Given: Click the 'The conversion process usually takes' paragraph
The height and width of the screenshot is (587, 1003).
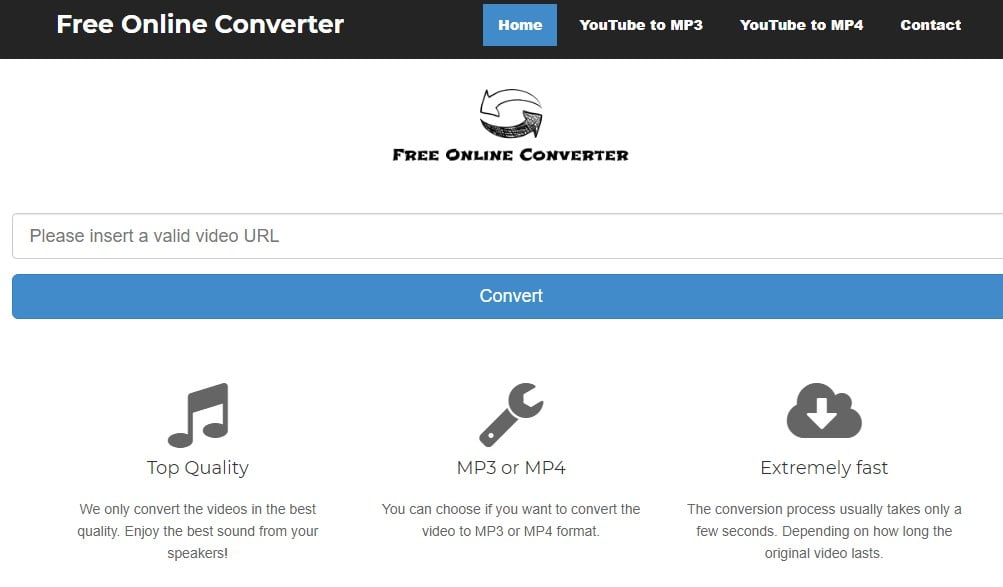Looking at the screenshot, I should point(824,531).
